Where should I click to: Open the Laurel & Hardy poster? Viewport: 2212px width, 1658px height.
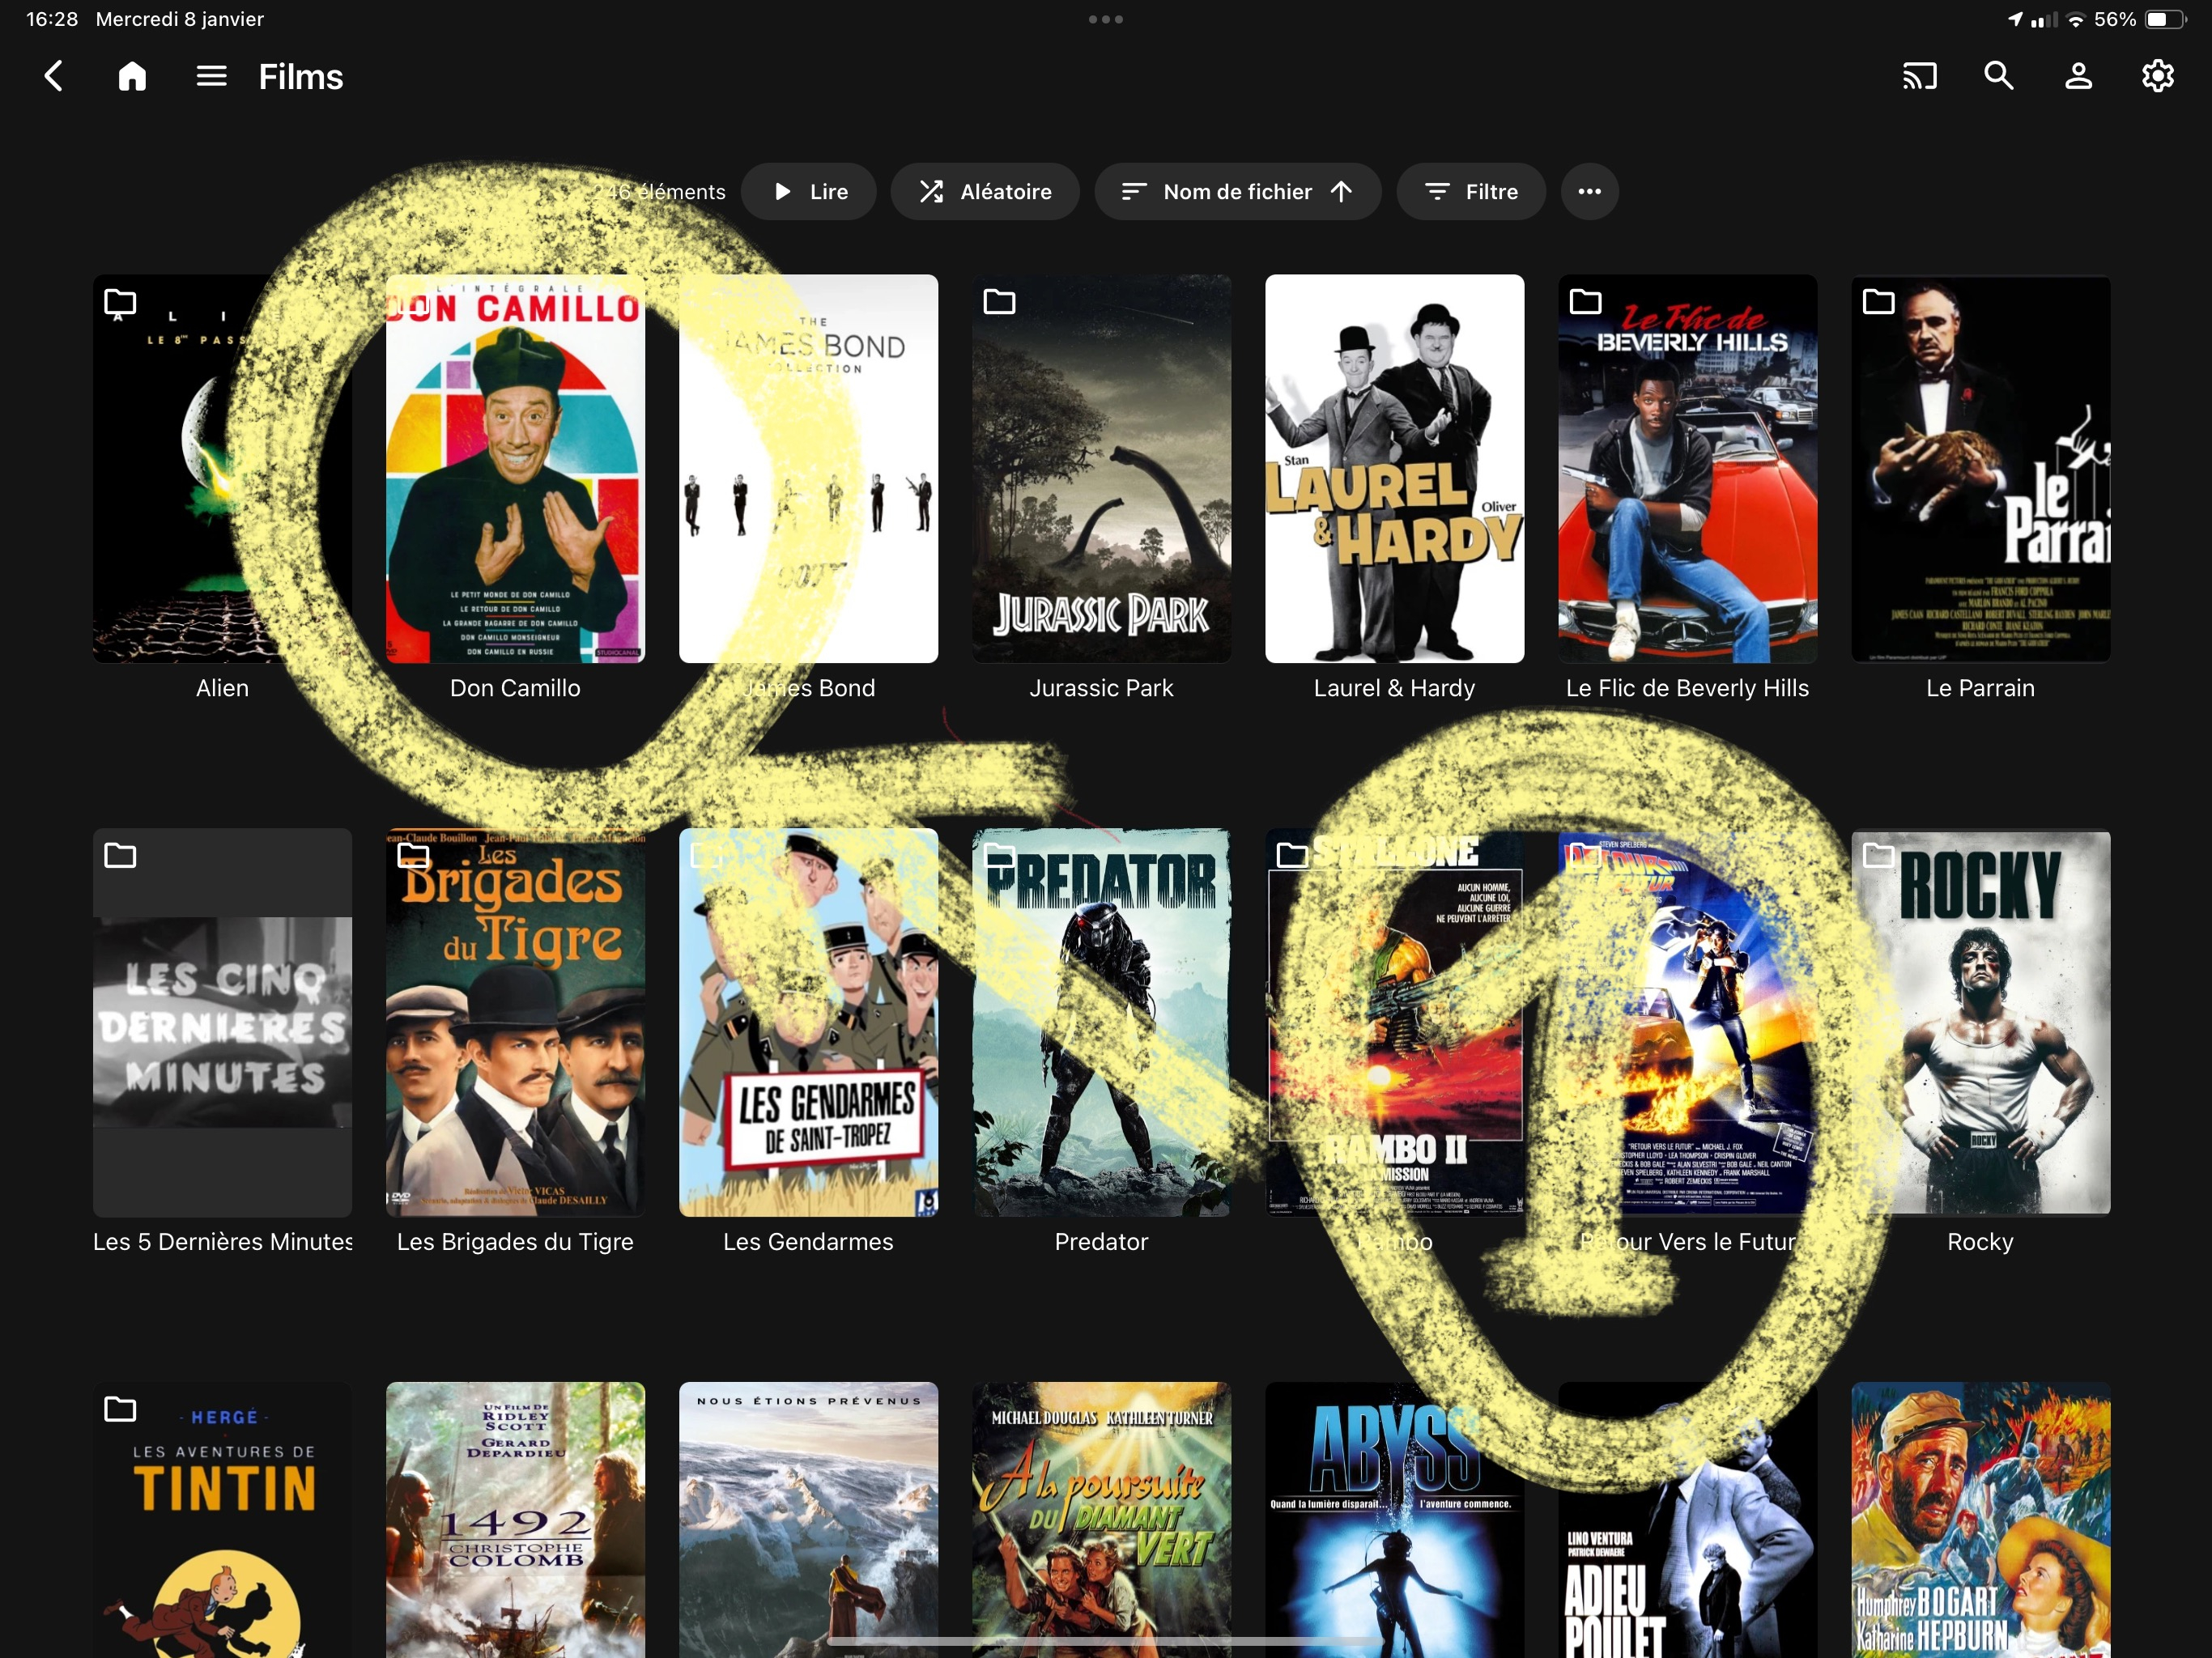point(1394,468)
